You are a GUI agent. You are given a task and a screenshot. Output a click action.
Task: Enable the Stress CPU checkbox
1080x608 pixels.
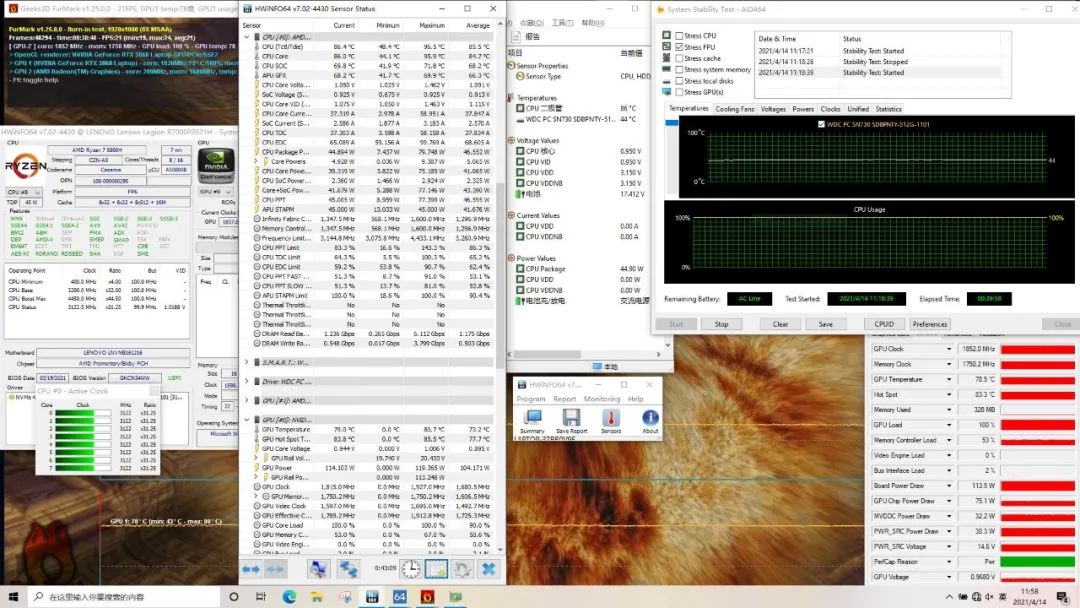click(679, 36)
